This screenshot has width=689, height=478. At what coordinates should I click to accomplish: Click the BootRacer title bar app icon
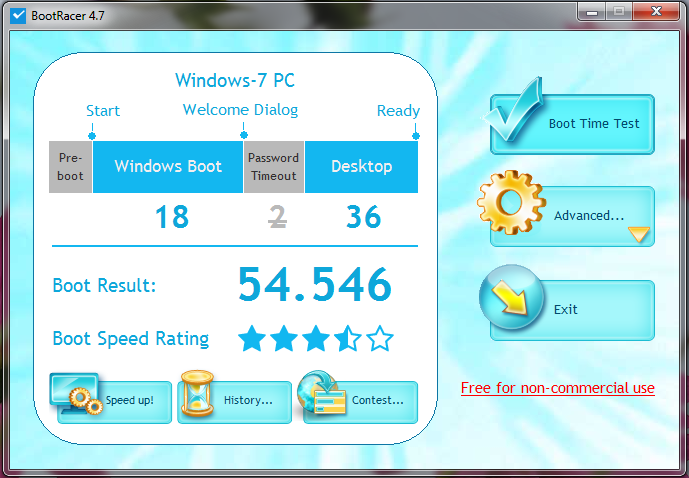click(x=18, y=16)
